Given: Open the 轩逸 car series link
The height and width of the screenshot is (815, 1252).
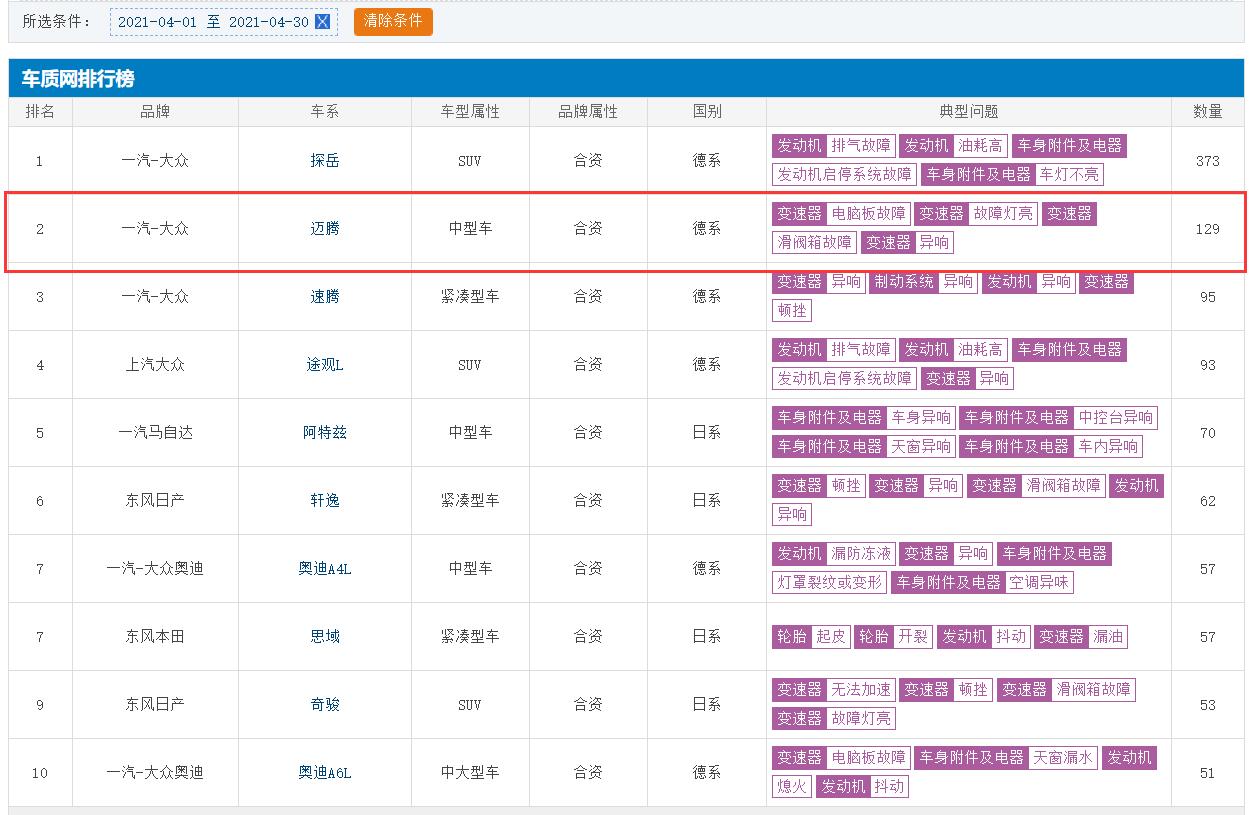Looking at the screenshot, I should pyautogui.click(x=324, y=501).
